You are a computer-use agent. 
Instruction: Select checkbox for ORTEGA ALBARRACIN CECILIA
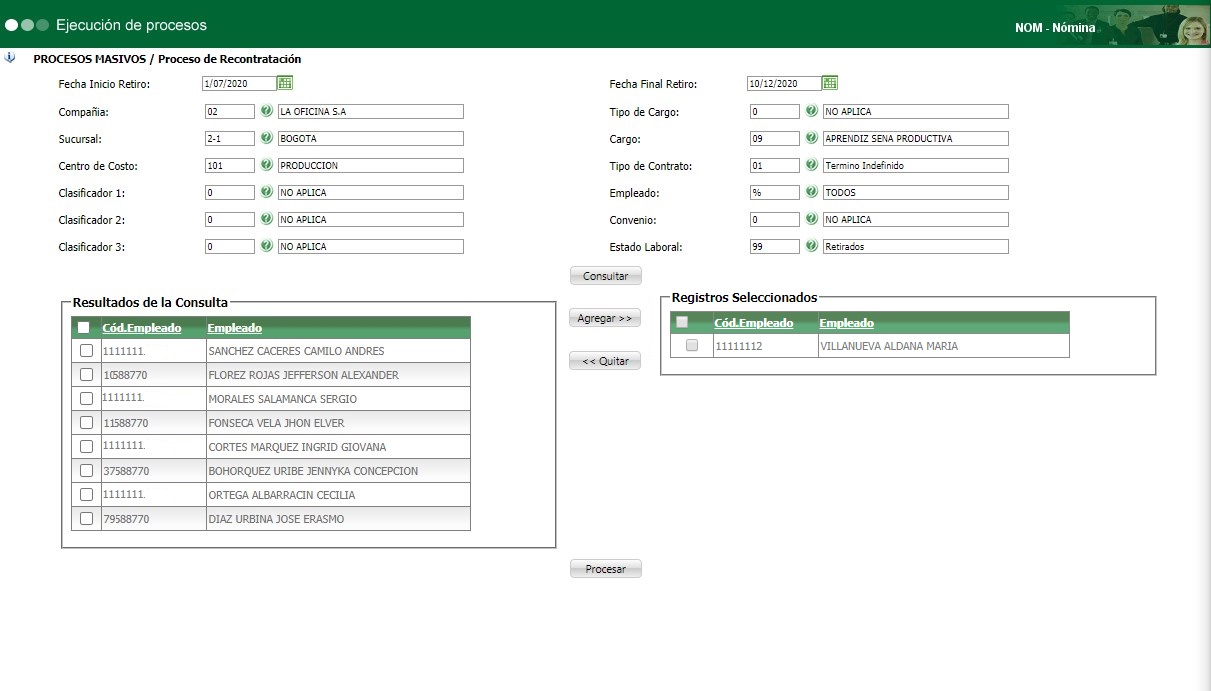pos(86,494)
